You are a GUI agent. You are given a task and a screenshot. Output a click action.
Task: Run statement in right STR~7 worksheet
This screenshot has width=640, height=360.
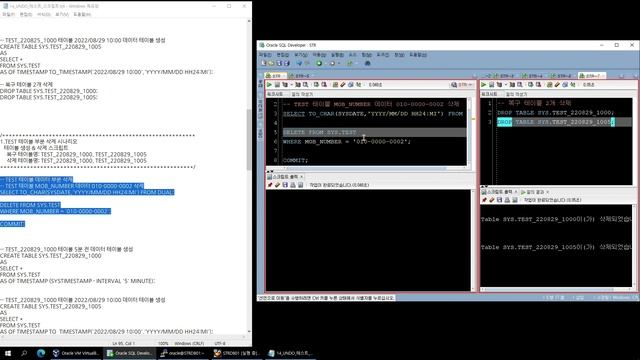coord(484,84)
